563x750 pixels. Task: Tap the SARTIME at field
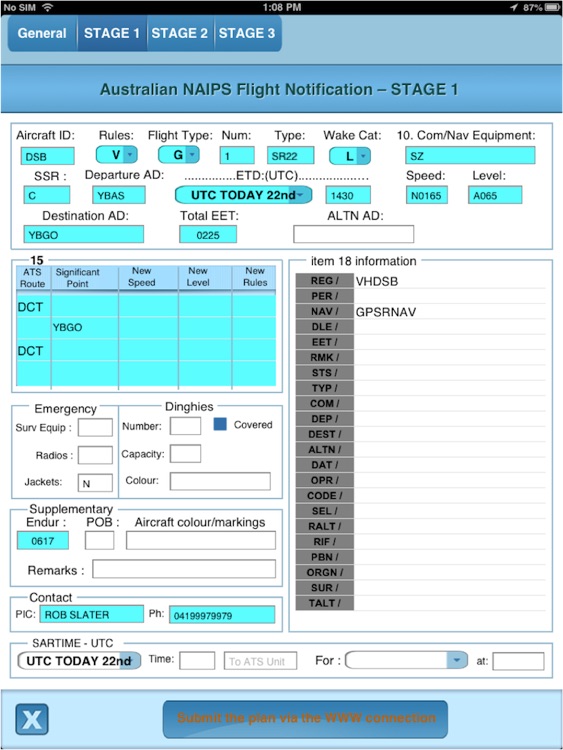click(x=519, y=661)
